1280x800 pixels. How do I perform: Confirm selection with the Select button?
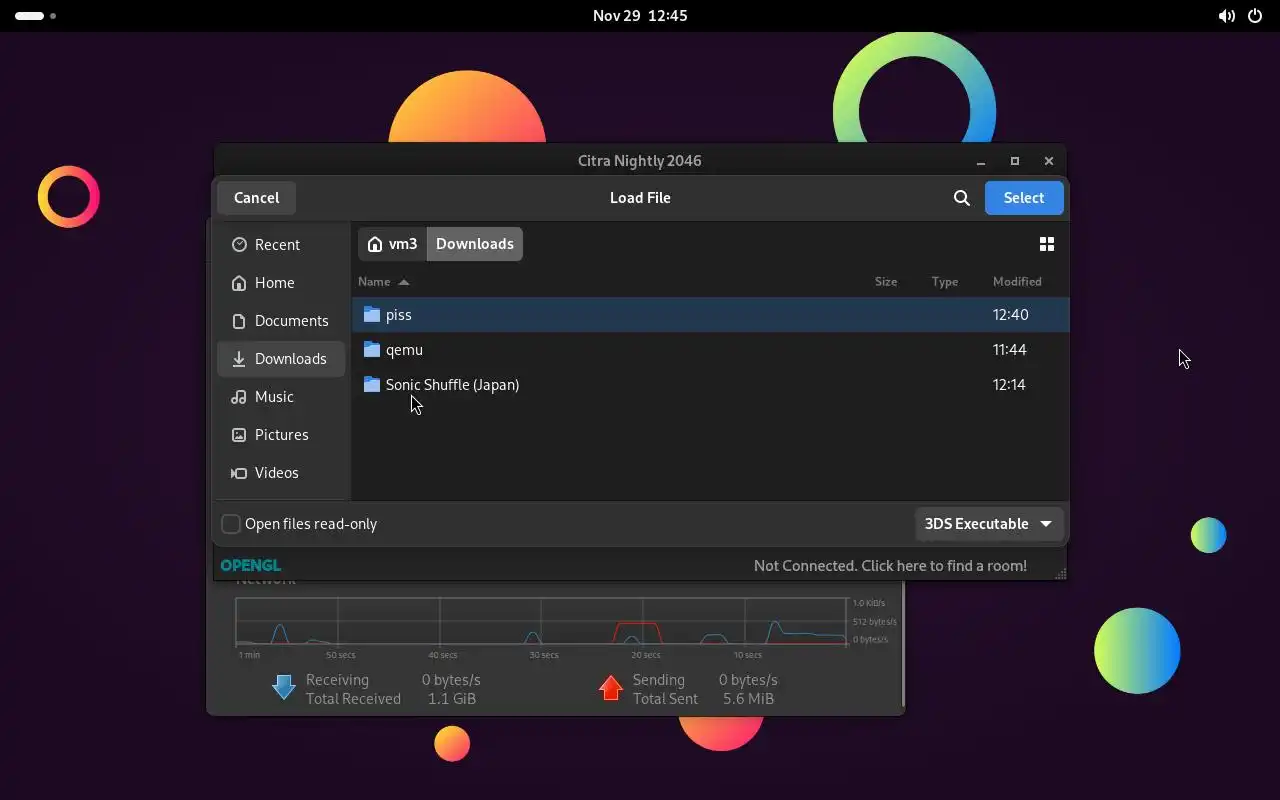[x=1024, y=198]
